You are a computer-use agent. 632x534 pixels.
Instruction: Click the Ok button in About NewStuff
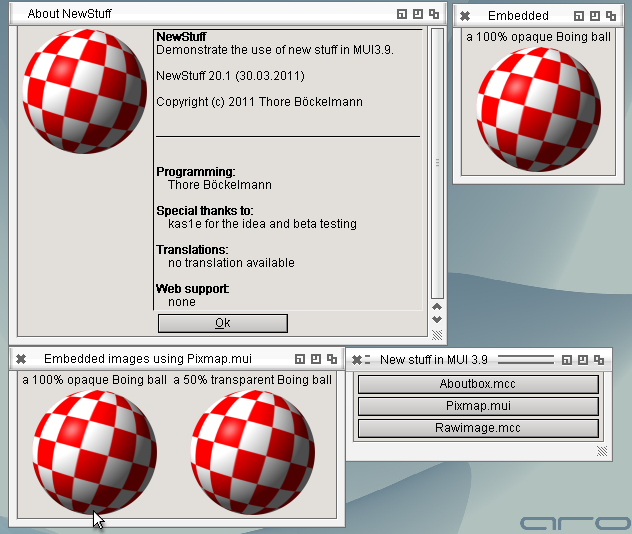click(222, 323)
